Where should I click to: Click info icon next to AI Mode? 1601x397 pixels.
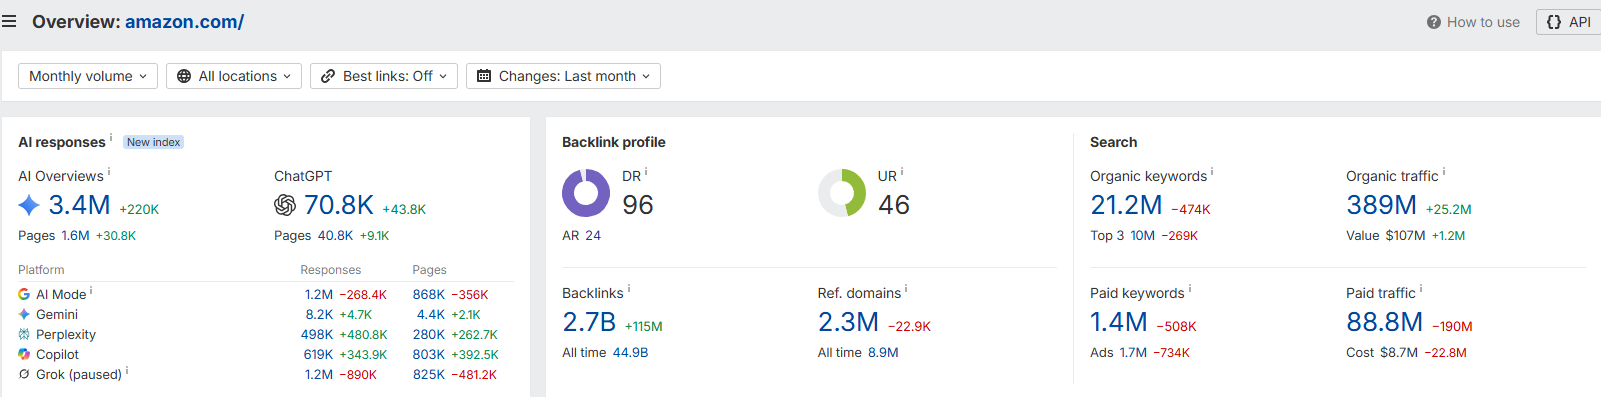[x=91, y=291]
